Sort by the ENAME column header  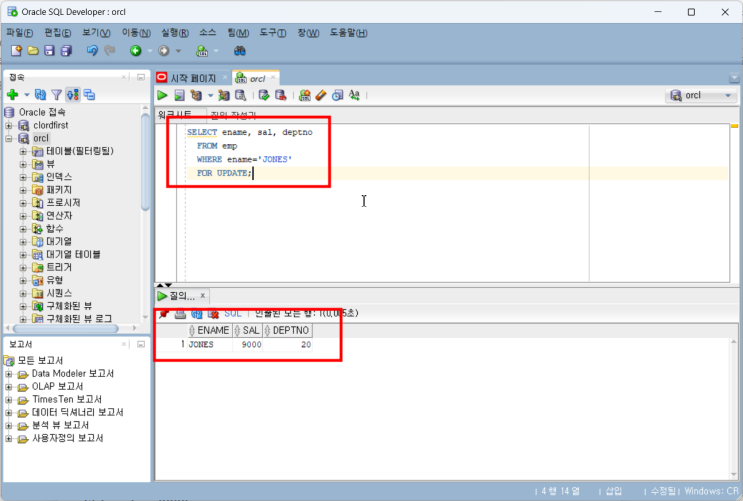(x=209, y=330)
